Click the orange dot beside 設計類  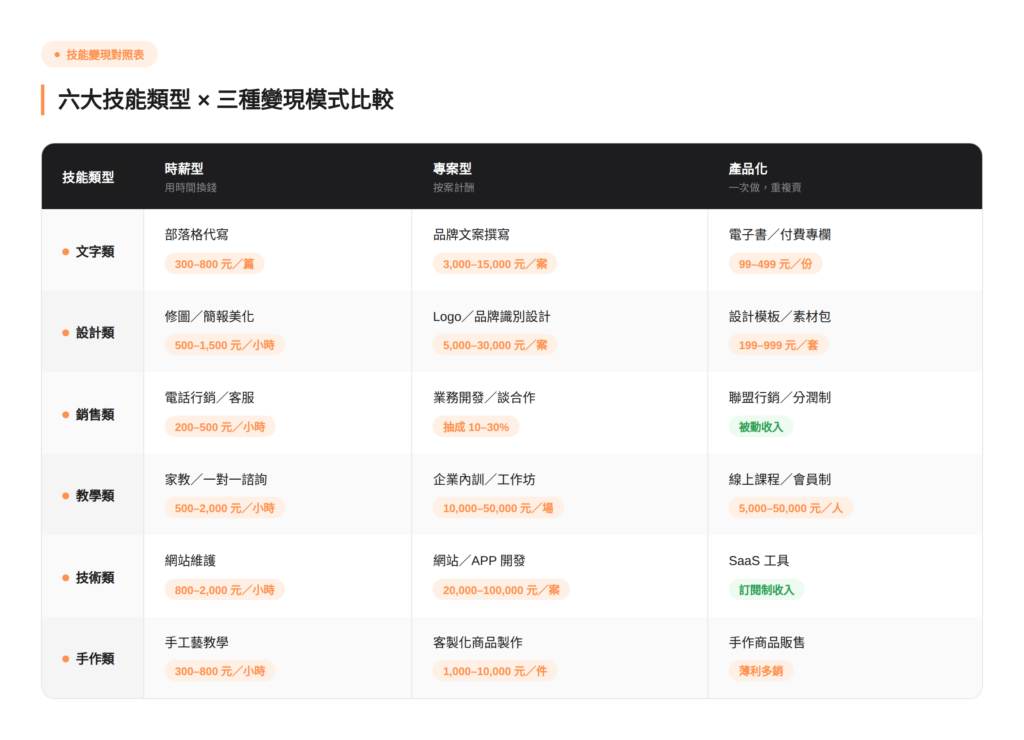pos(66,333)
